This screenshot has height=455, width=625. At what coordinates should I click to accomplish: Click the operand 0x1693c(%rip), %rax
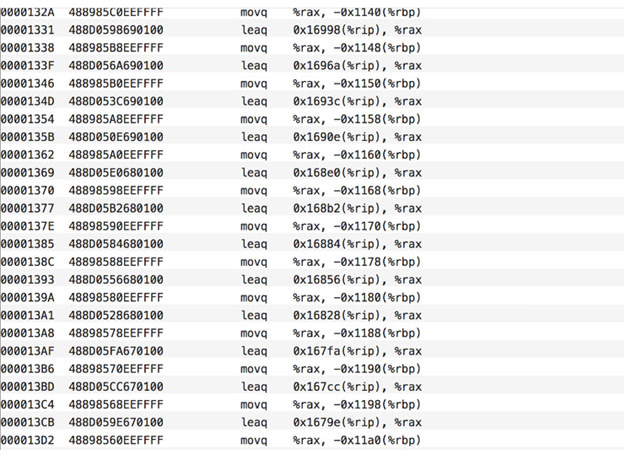pos(357,101)
